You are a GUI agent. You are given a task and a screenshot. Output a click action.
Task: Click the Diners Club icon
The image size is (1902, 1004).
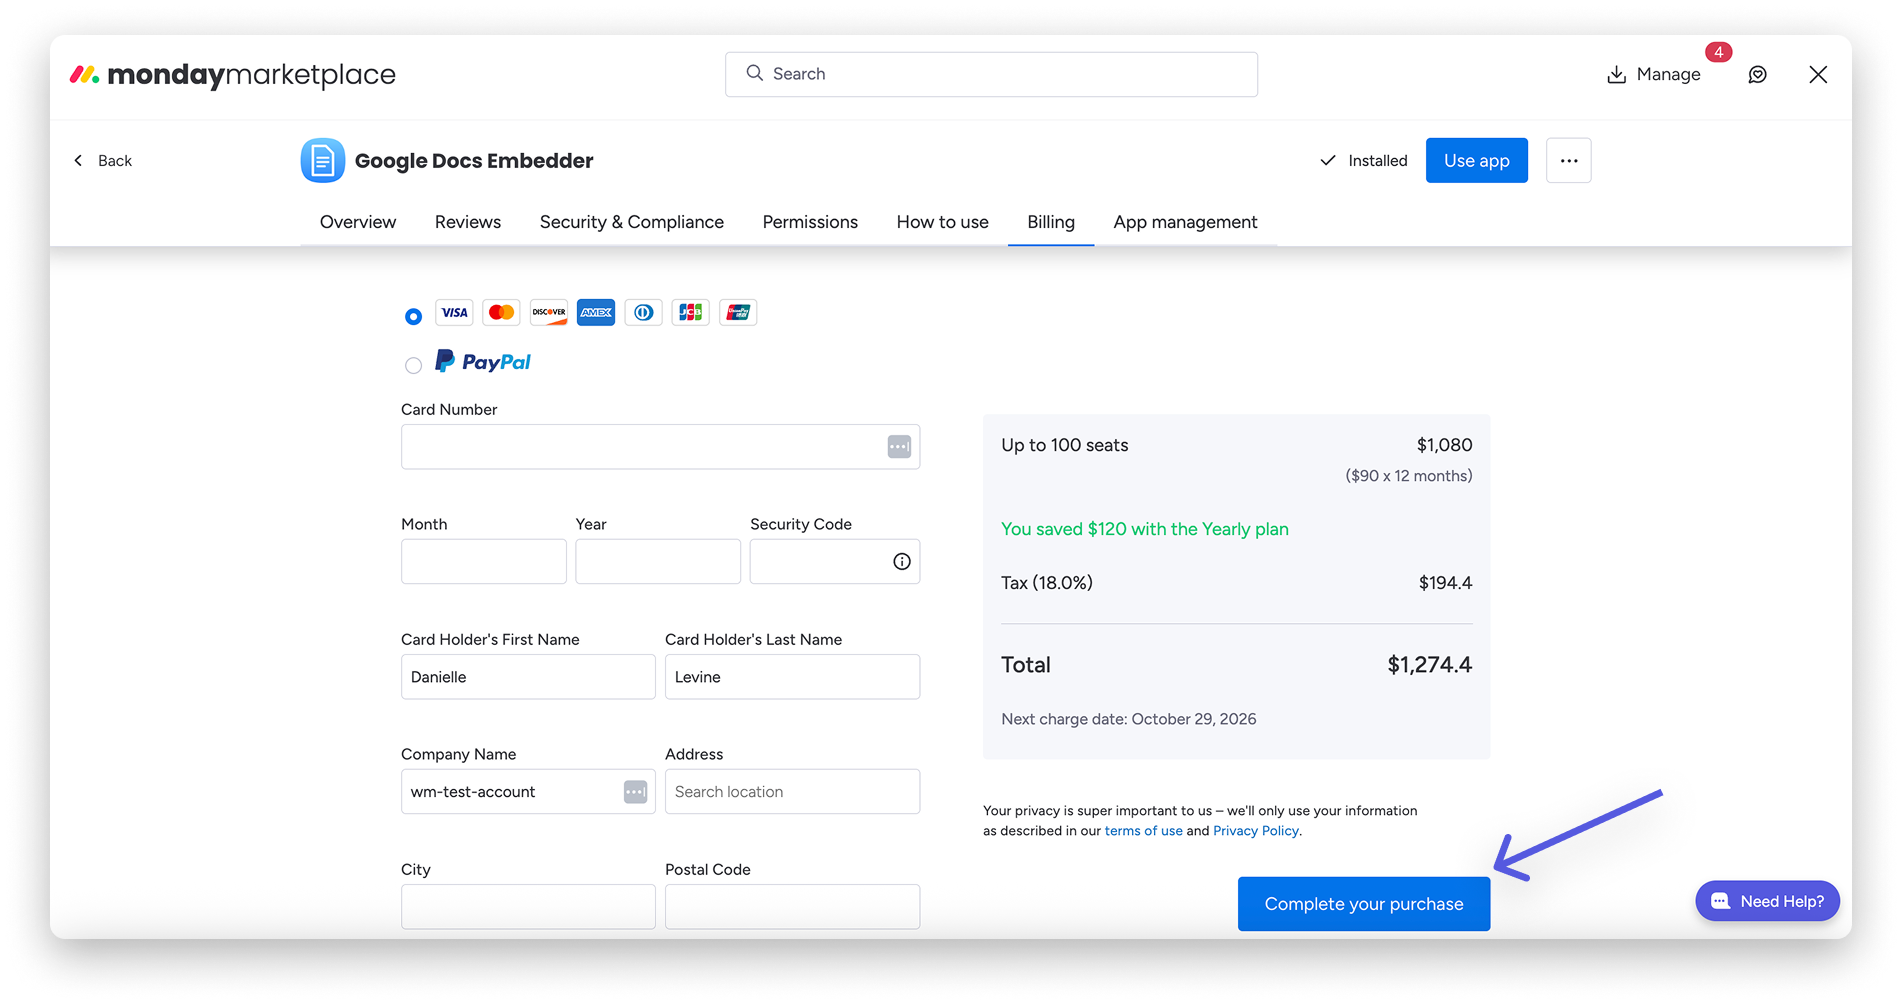click(643, 312)
